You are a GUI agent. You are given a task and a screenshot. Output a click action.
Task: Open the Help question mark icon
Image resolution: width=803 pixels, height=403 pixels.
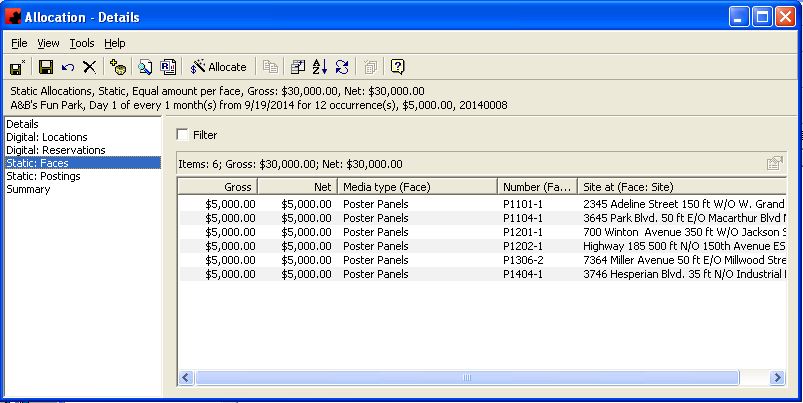click(397, 67)
